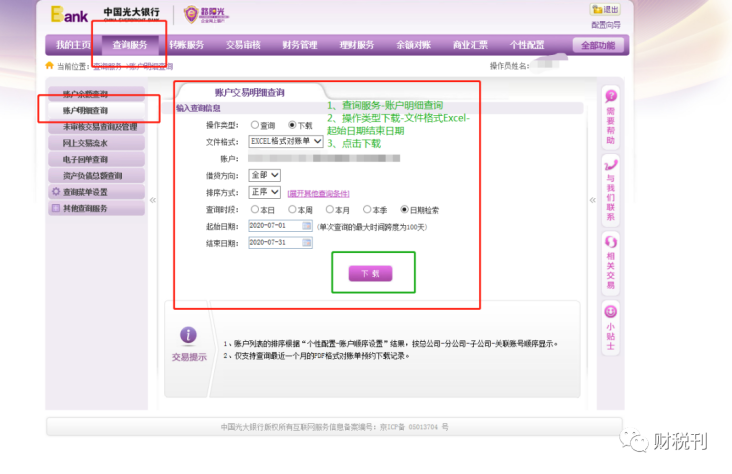732x474 pixels.
Task: Click the purple 下载 button
Action: coord(371,273)
